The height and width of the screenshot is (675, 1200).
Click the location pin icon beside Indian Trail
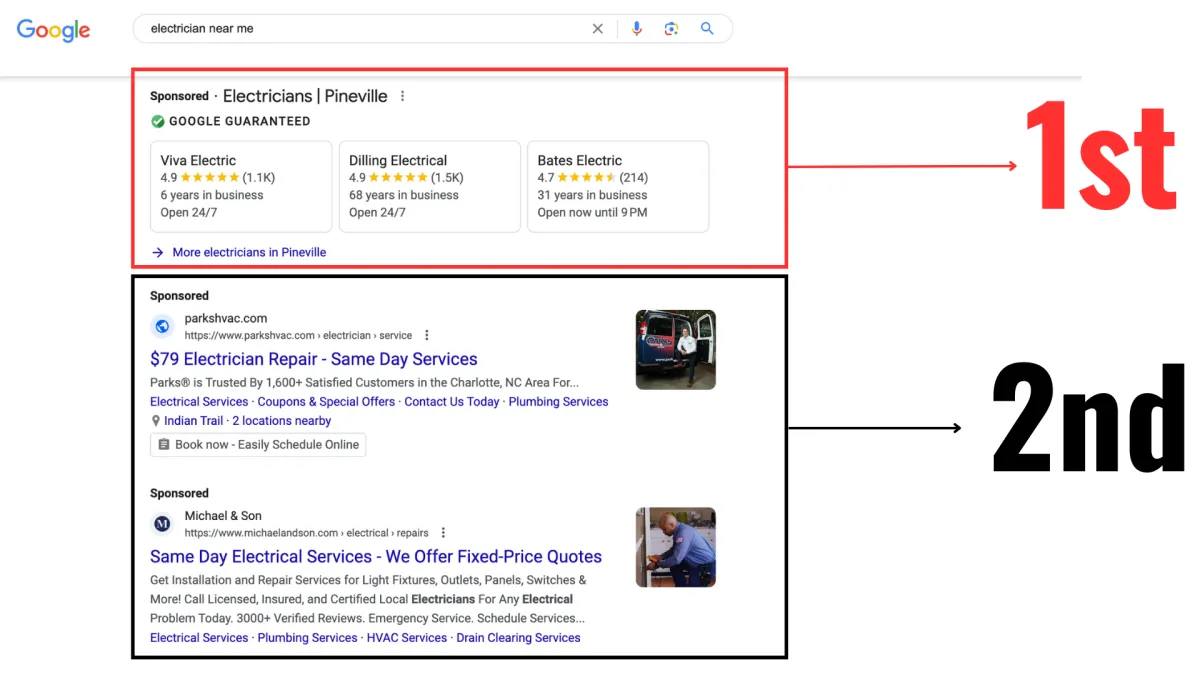[x=156, y=421]
